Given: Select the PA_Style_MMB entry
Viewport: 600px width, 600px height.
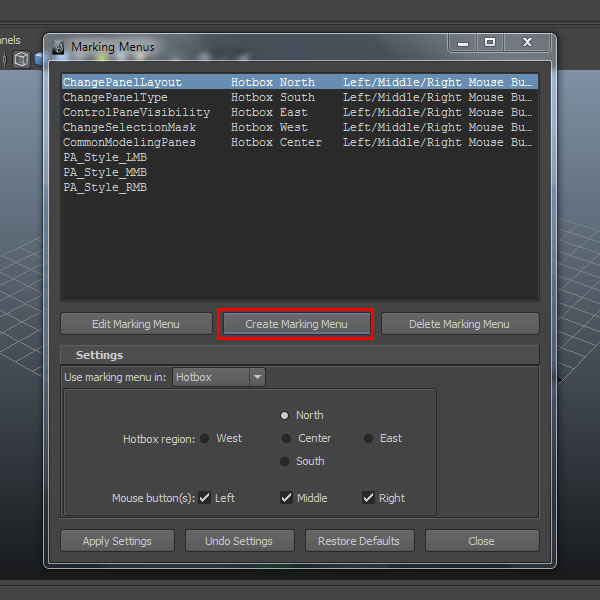Looking at the screenshot, I should 300,172.
